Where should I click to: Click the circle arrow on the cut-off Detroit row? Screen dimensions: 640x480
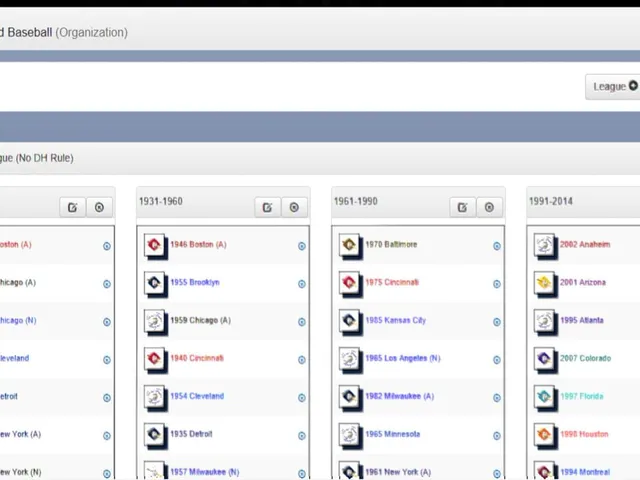[x=107, y=398]
